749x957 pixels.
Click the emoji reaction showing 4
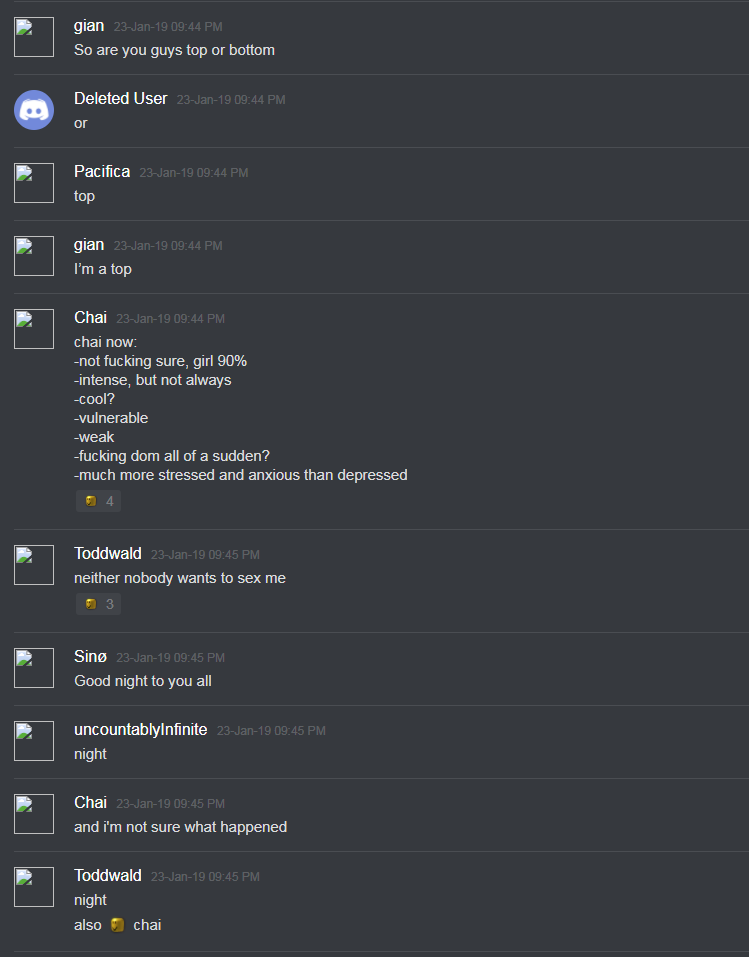point(98,501)
